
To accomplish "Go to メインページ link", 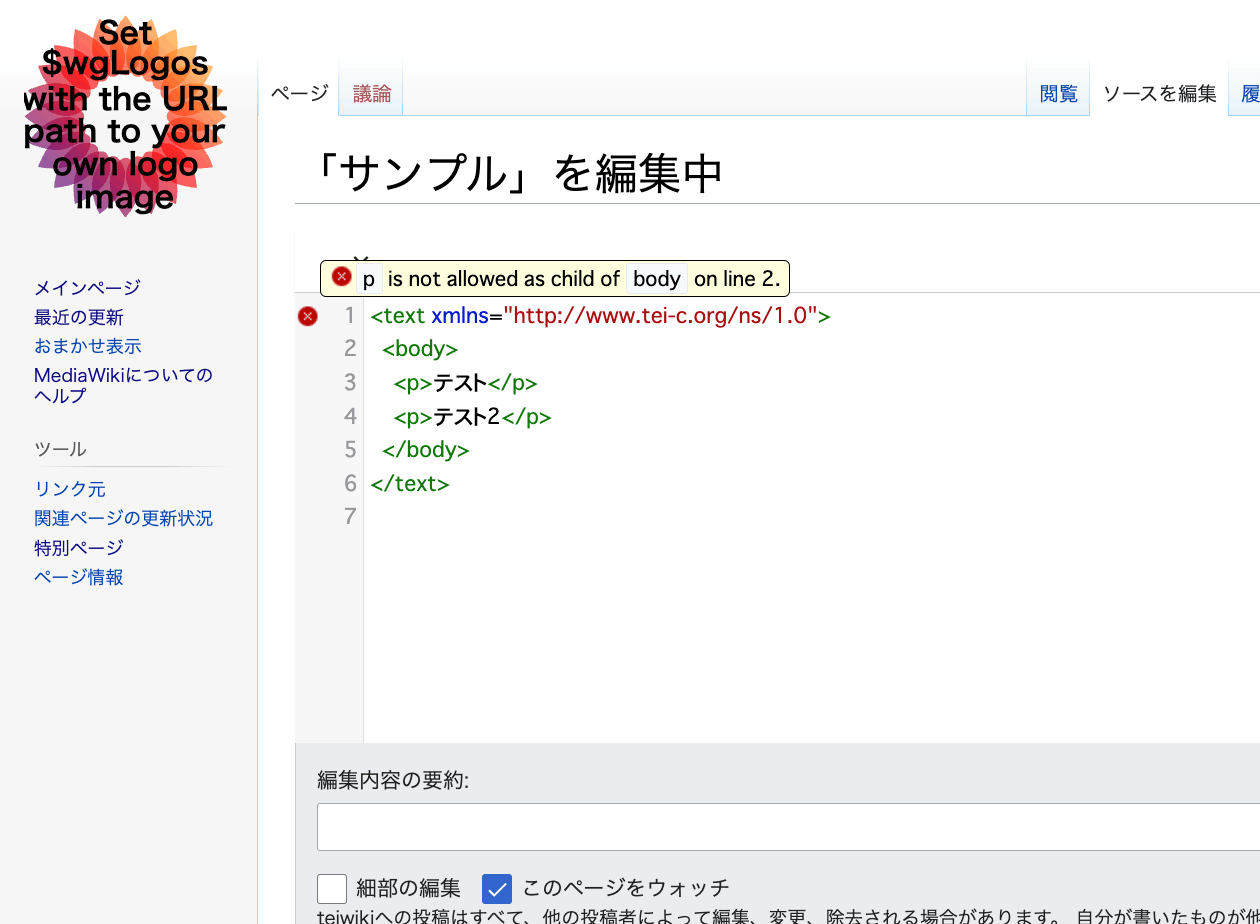I will (x=87, y=288).
